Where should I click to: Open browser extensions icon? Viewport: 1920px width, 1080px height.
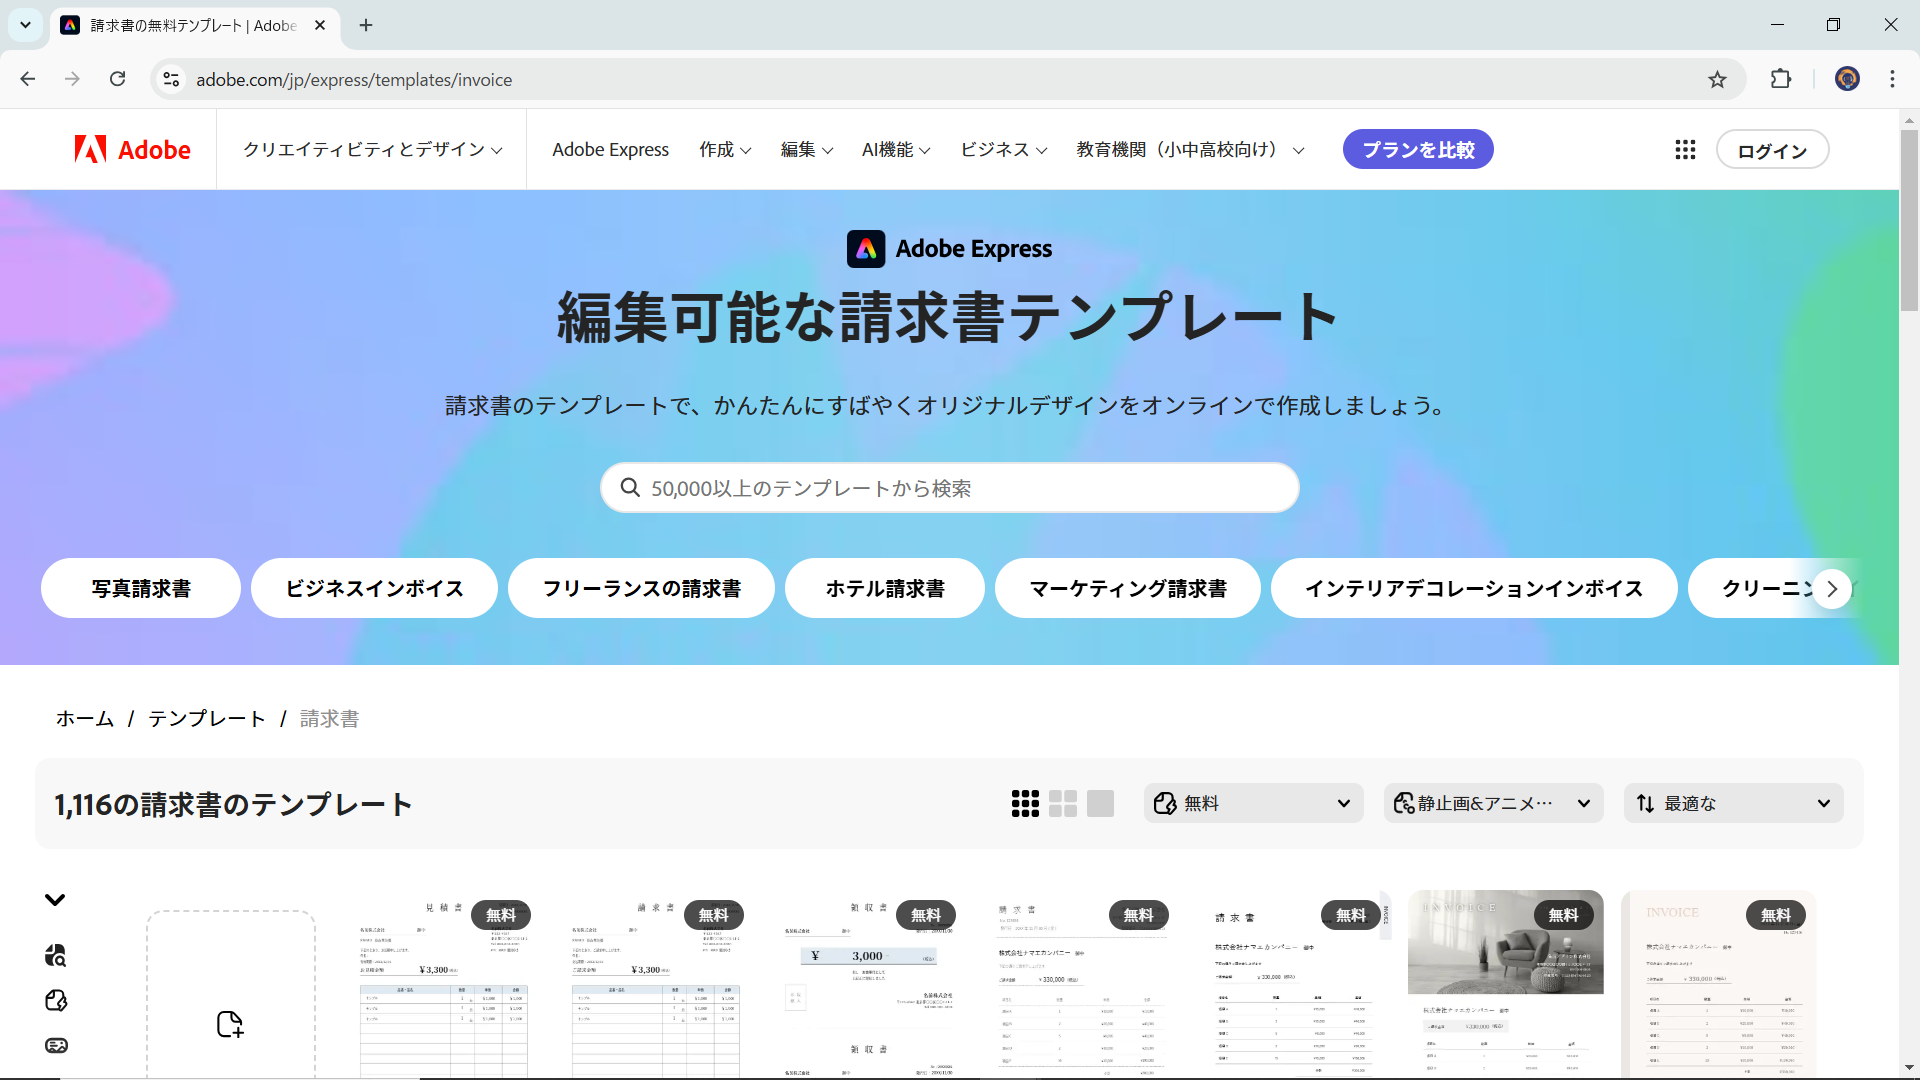click(x=1781, y=80)
